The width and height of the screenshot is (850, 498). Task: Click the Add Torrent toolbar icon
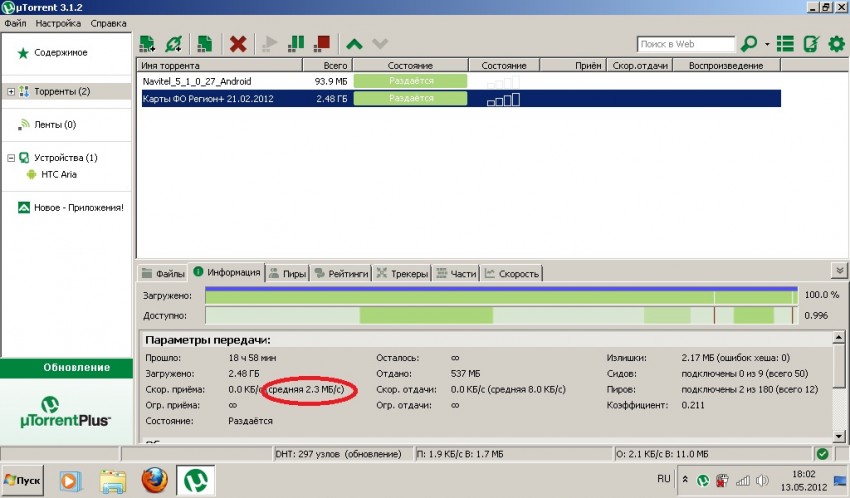[x=148, y=43]
